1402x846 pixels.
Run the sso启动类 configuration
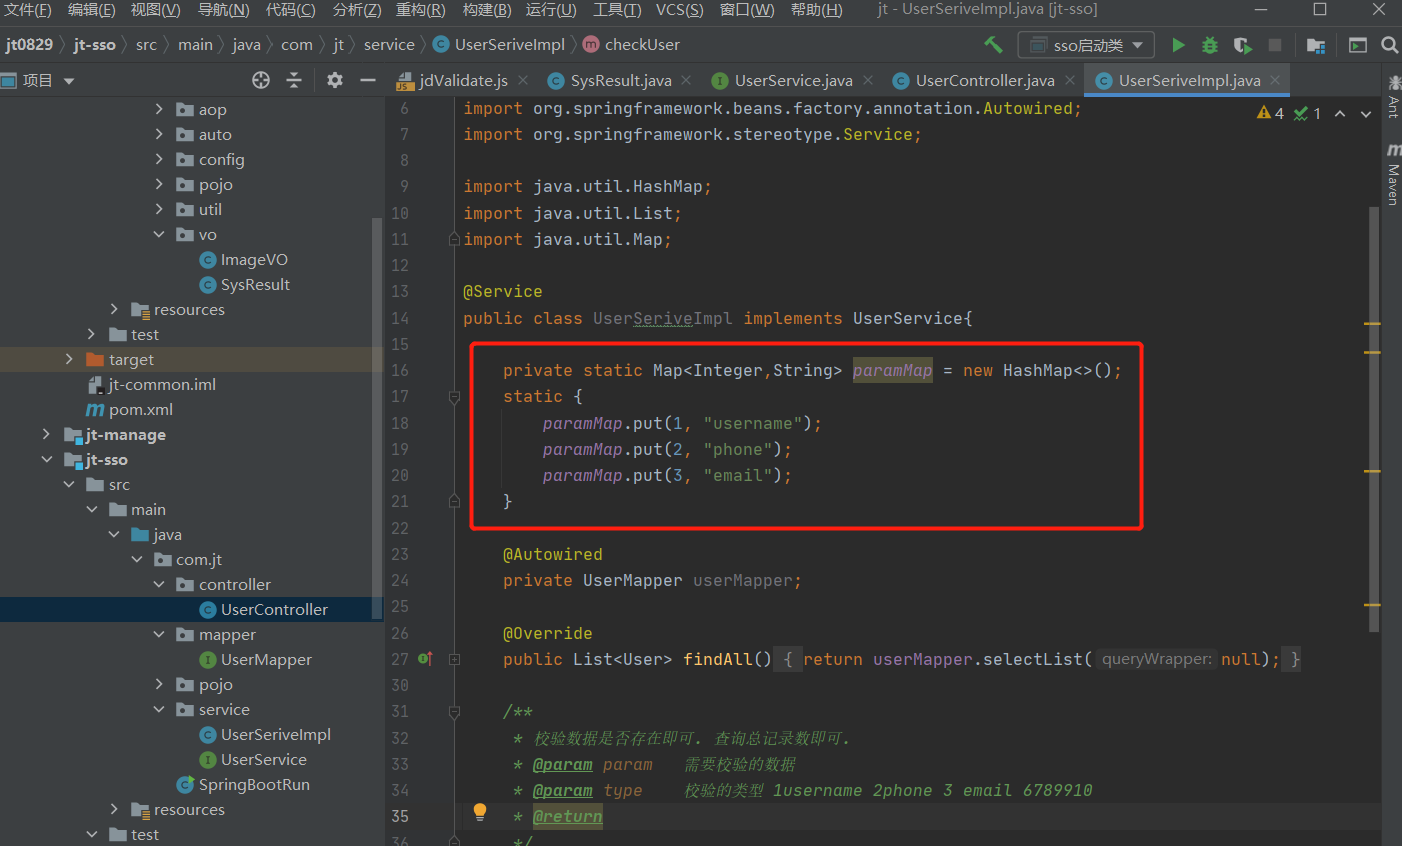[x=1178, y=45]
